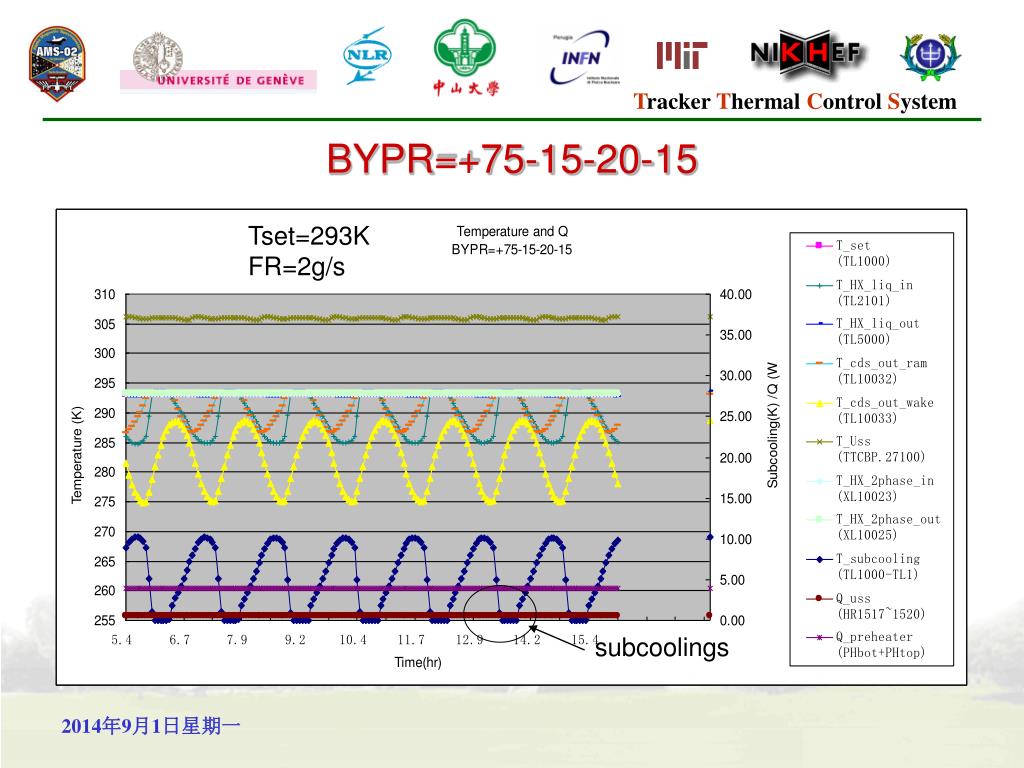1024x768 pixels.
Task: Click the 255 value on temperature axis
Action: [104, 620]
